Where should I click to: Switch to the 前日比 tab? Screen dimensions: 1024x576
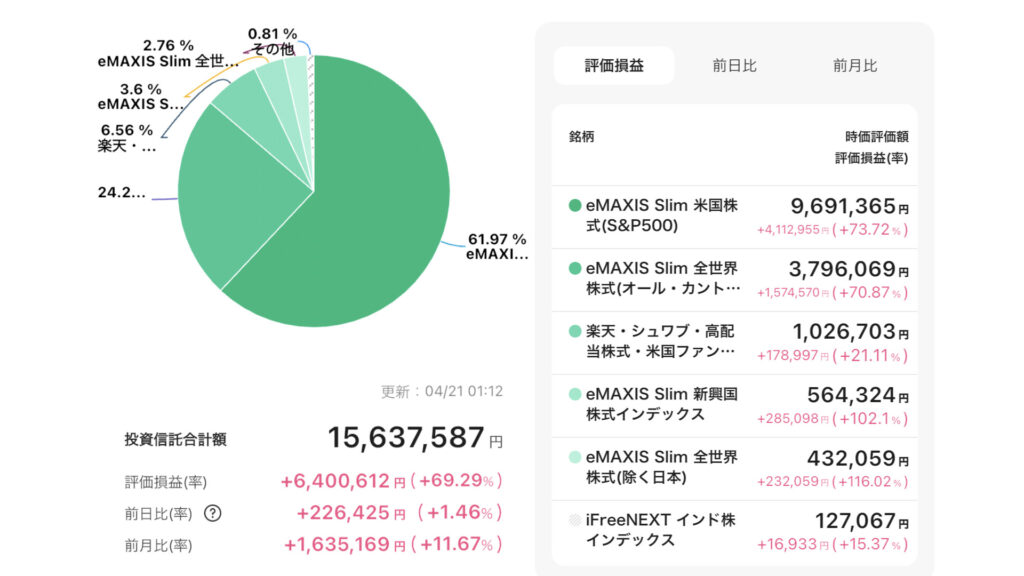pyautogui.click(x=734, y=66)
